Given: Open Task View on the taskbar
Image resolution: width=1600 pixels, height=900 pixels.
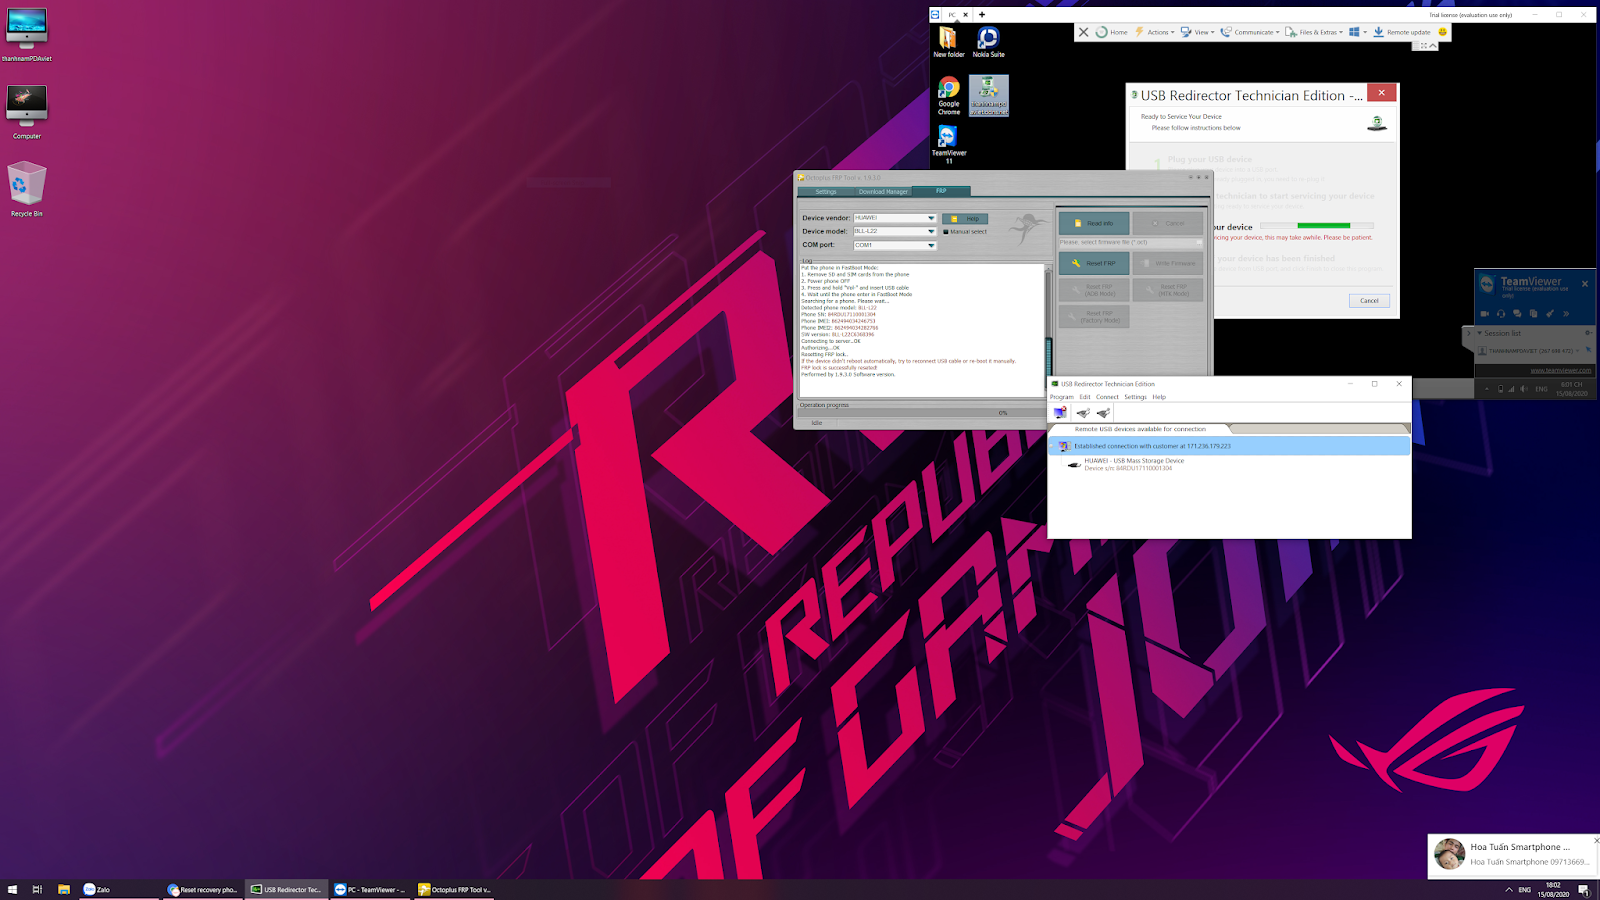Looking at the screenshot, I should [37, 889].
